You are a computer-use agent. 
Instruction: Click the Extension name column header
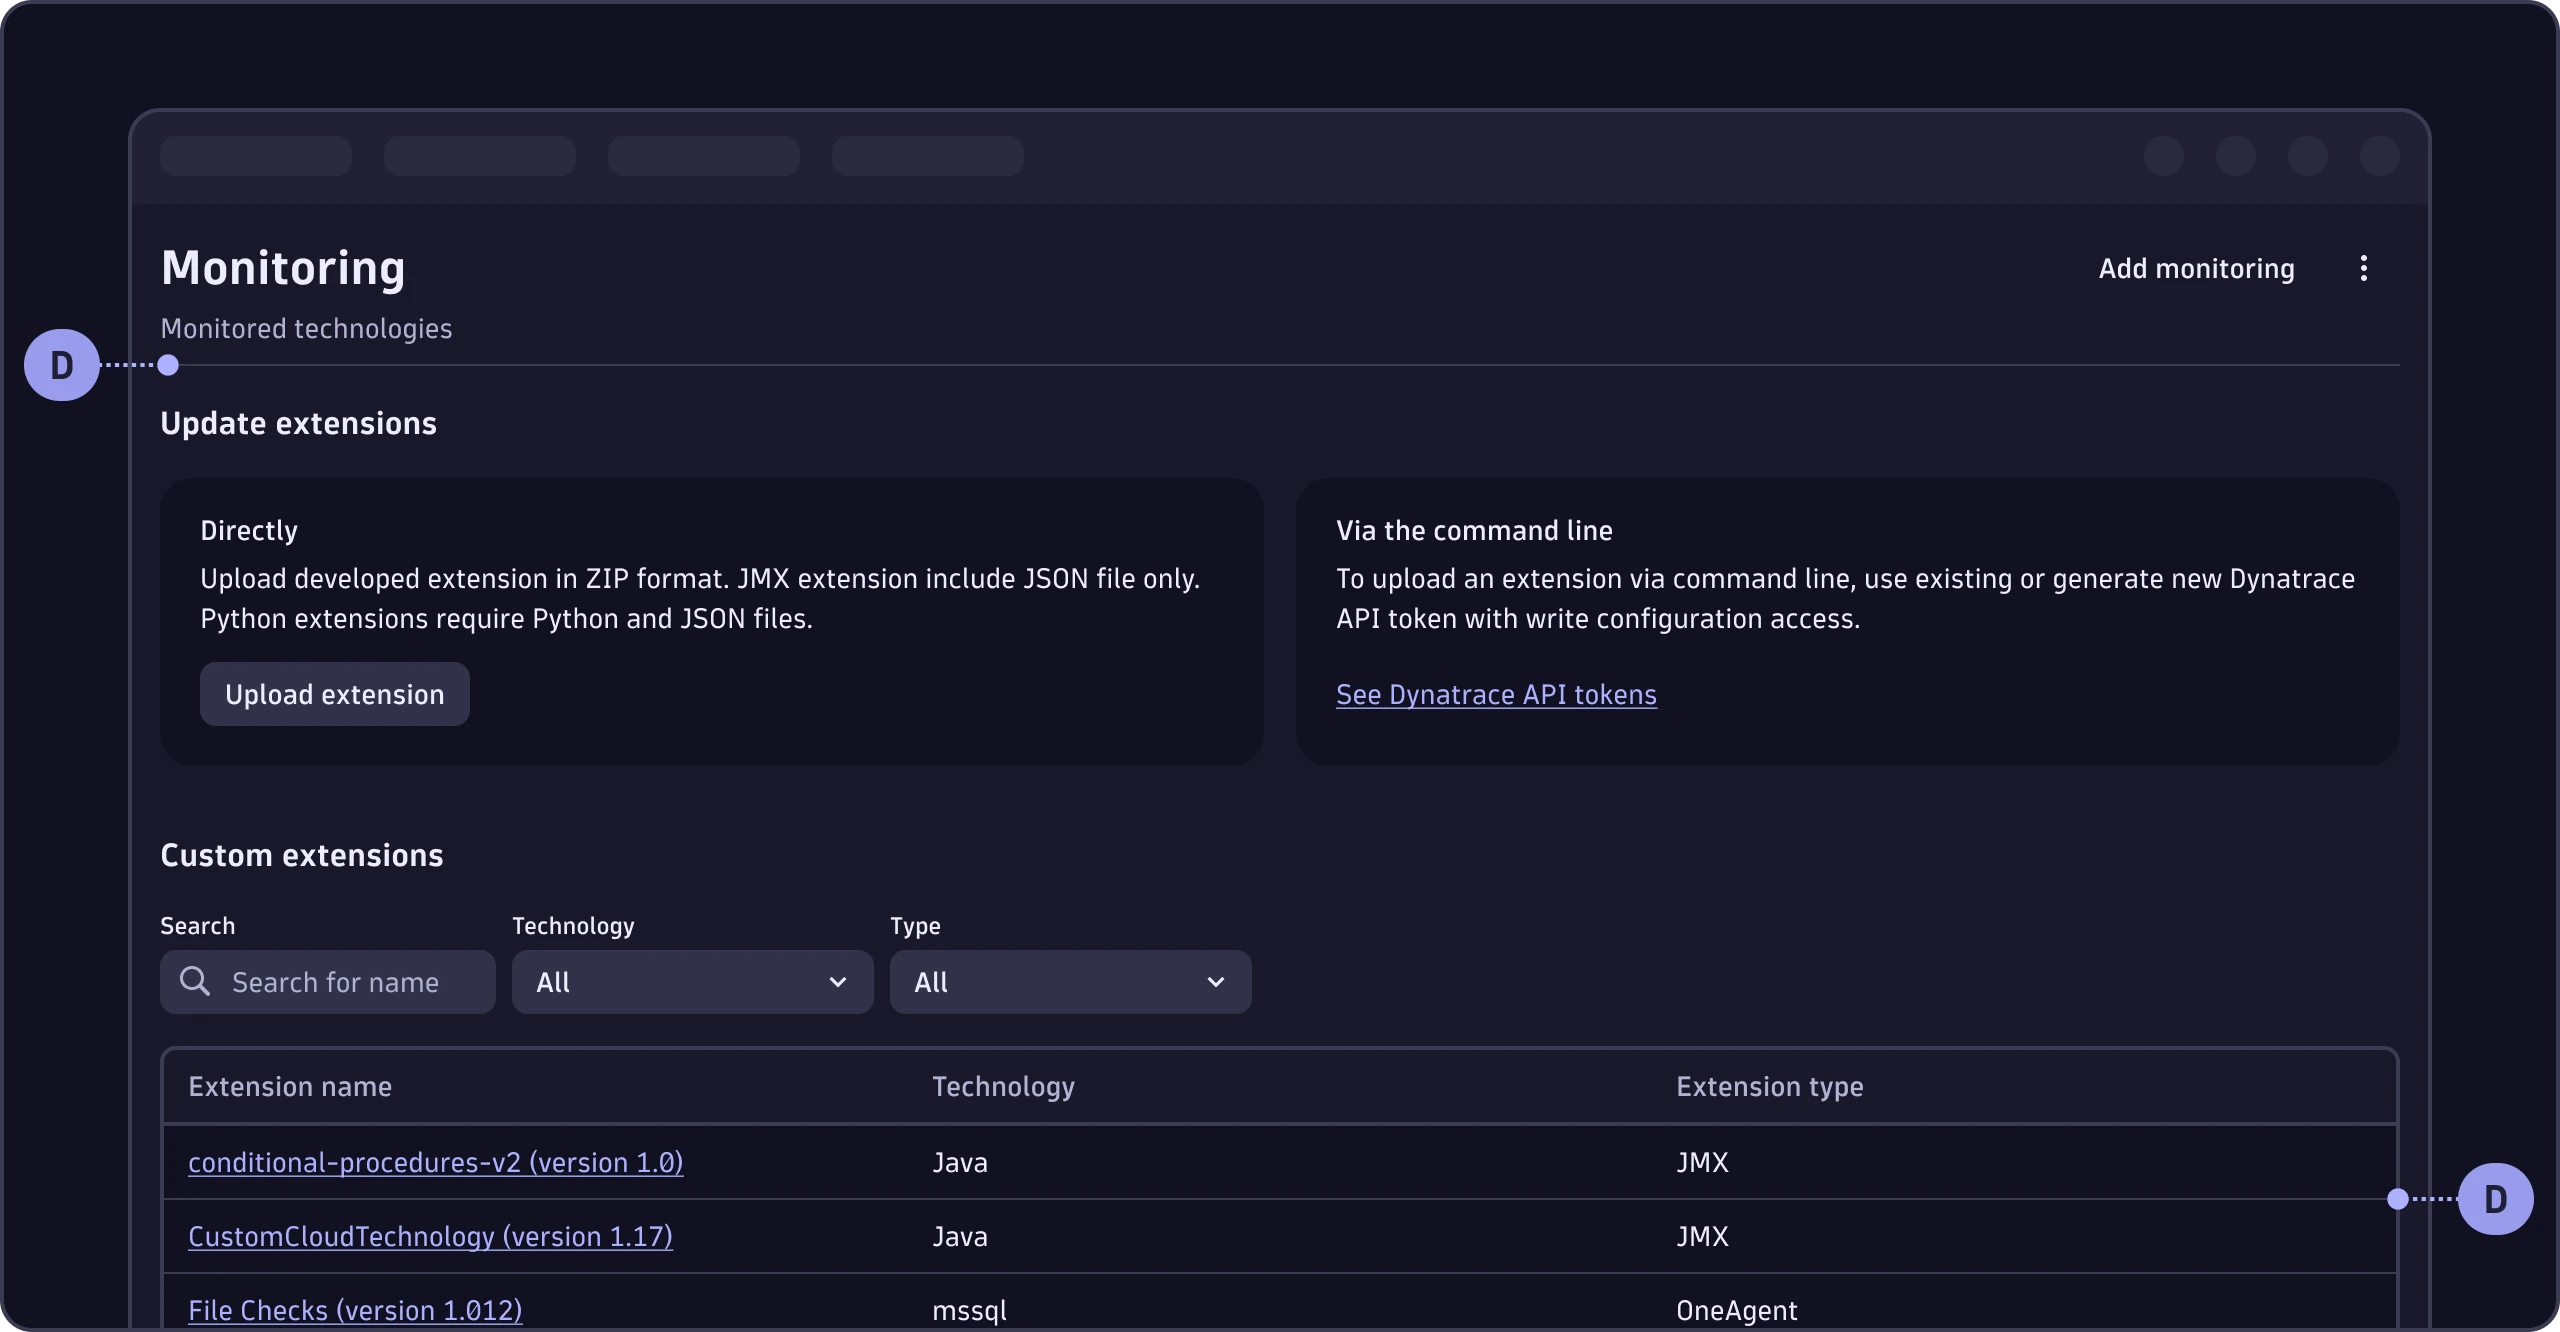click(290, 1086)
